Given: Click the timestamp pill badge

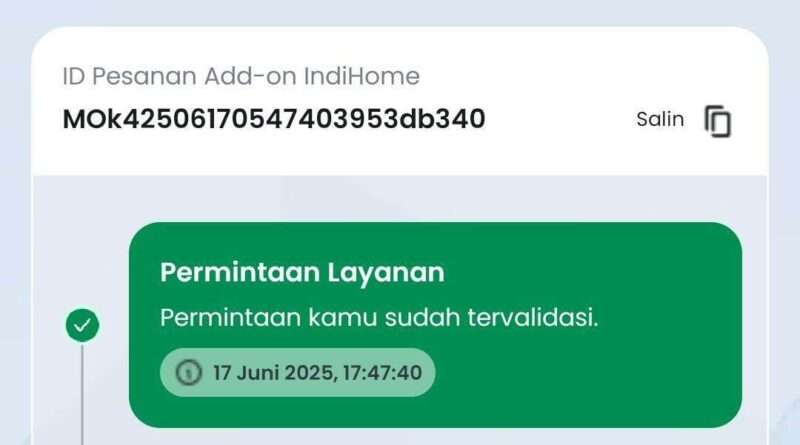Looking at the screenshot, I should [297, 373].
